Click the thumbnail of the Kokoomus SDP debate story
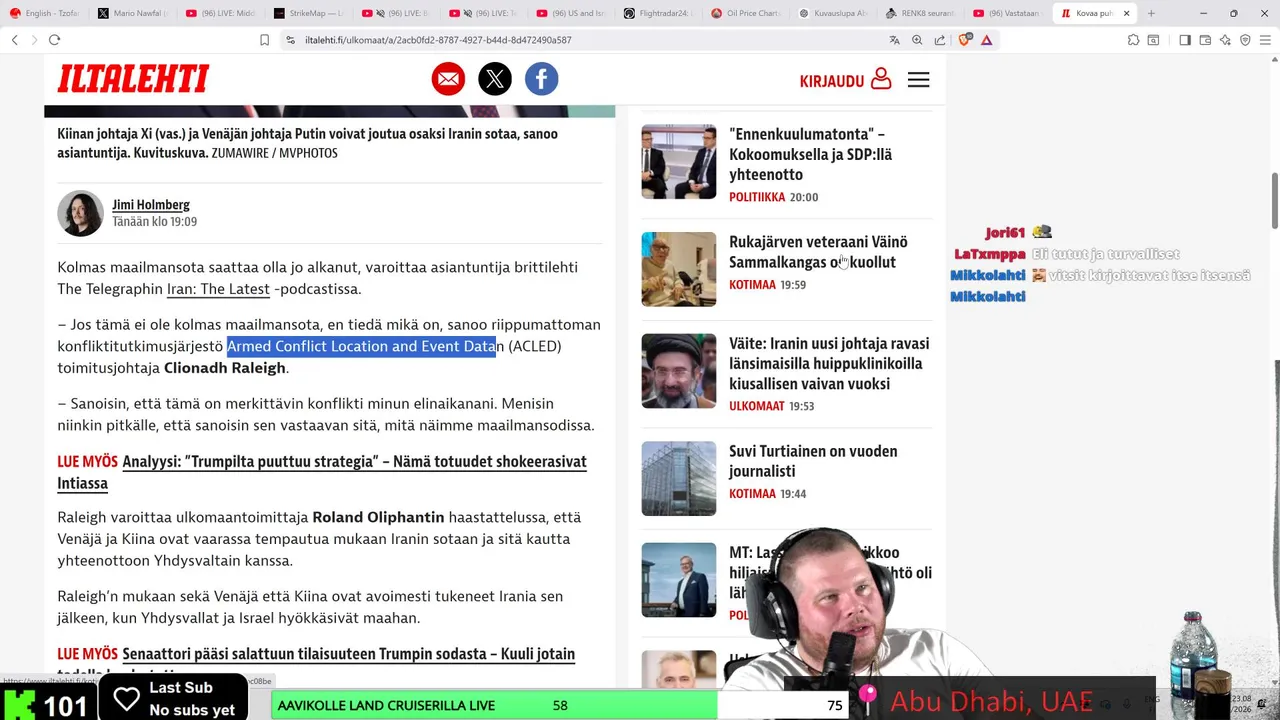 (x=679, y=162)
